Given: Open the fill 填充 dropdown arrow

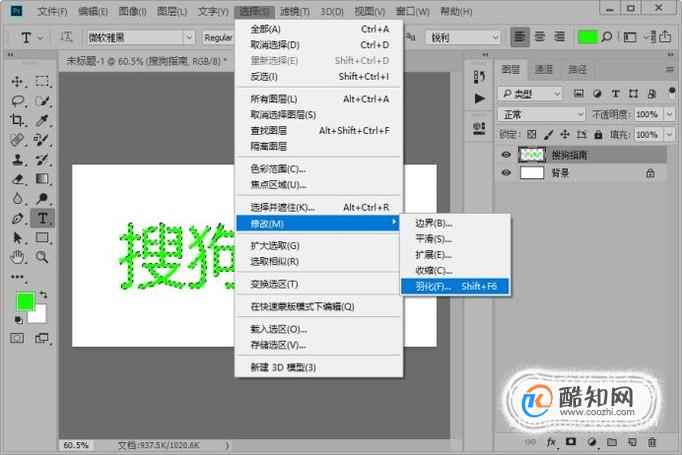Looking at the screenshot, I should click(x=669, y=134).
